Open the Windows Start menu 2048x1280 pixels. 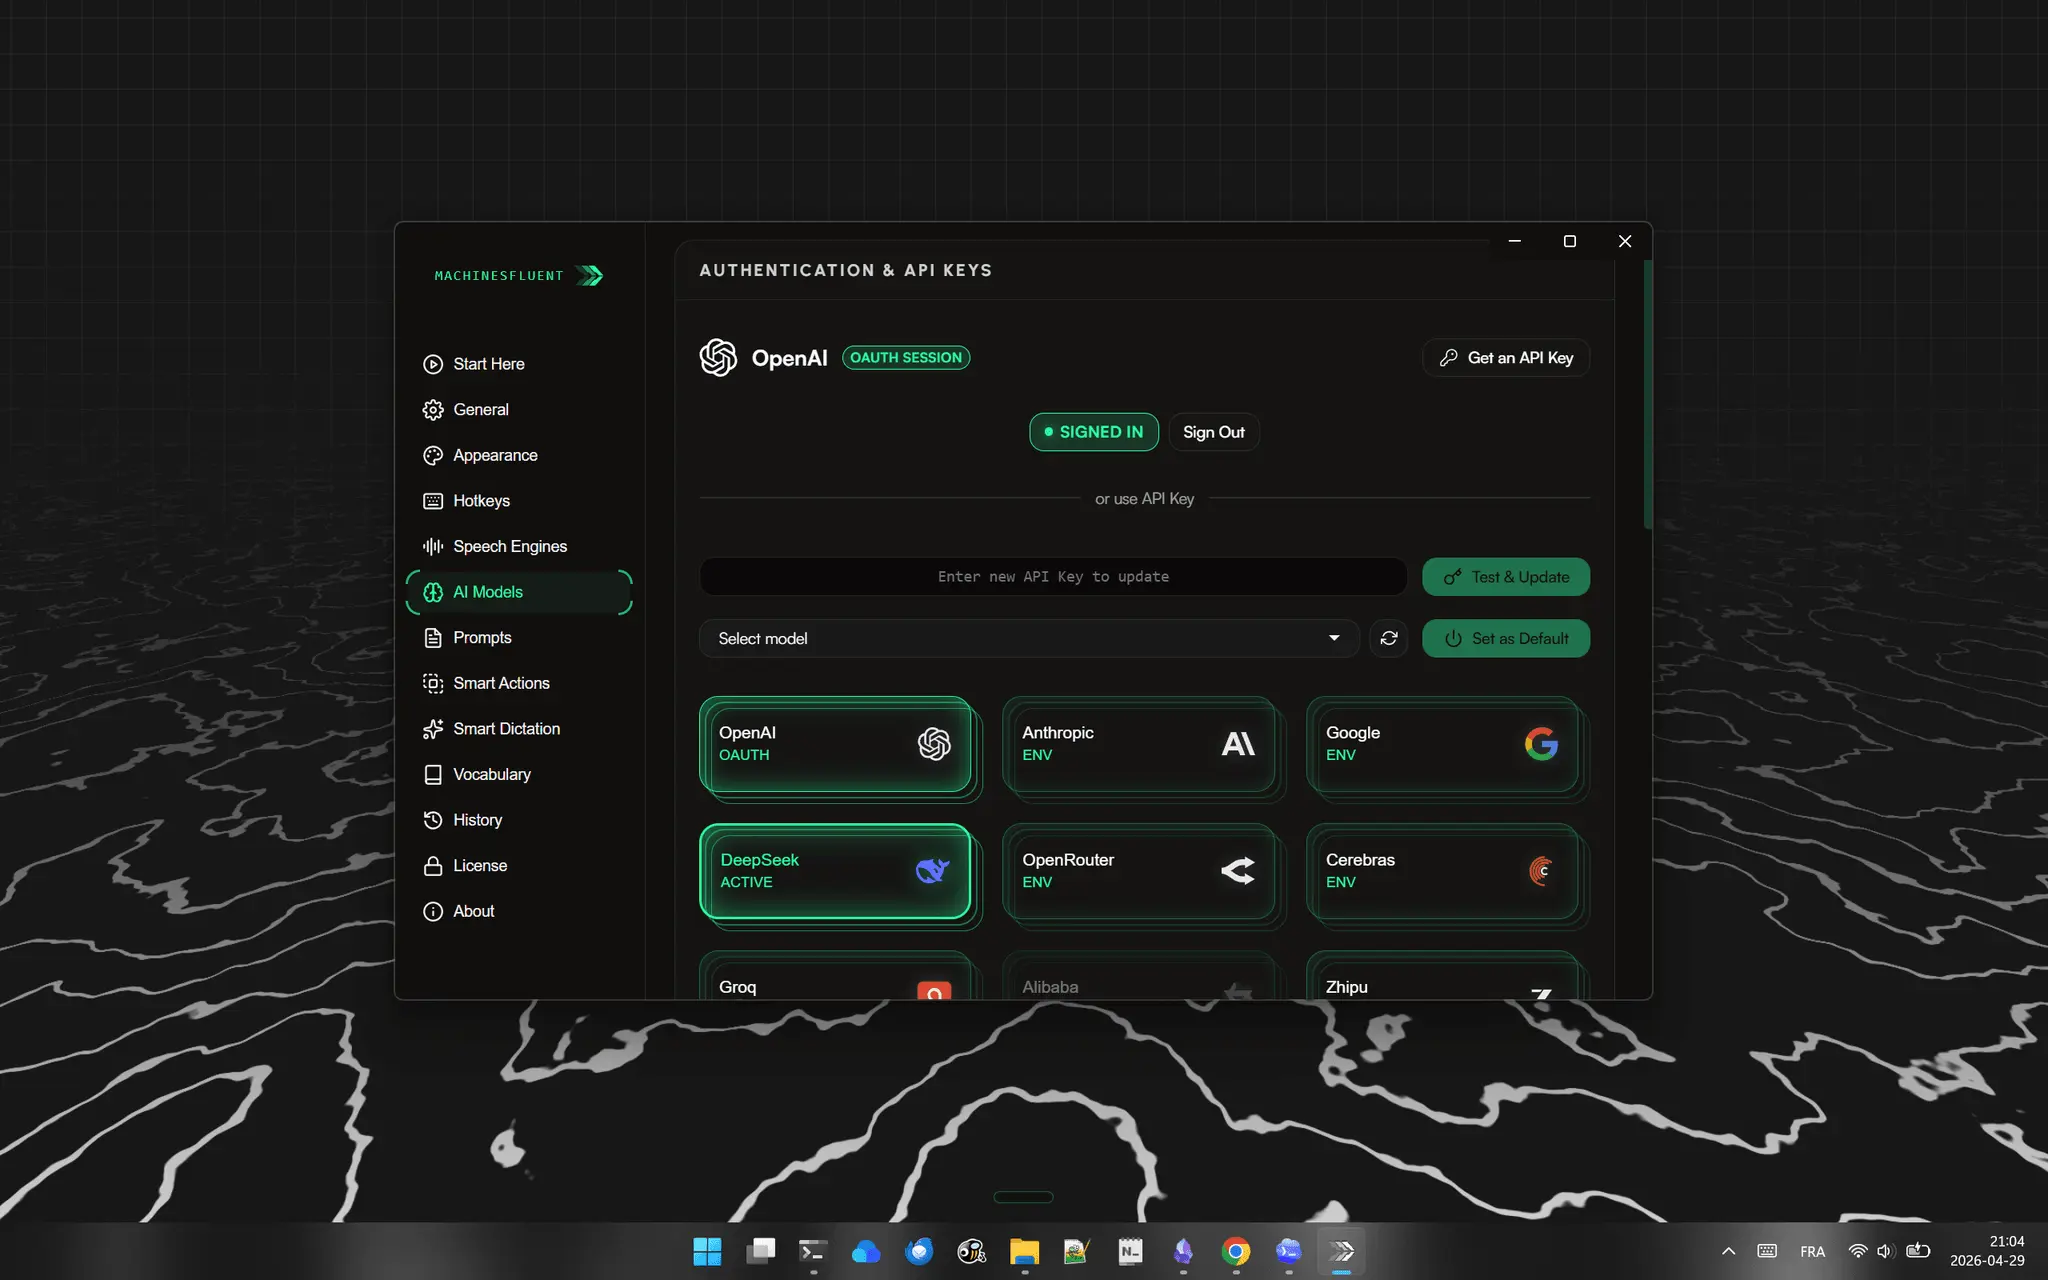(707, 1251)
